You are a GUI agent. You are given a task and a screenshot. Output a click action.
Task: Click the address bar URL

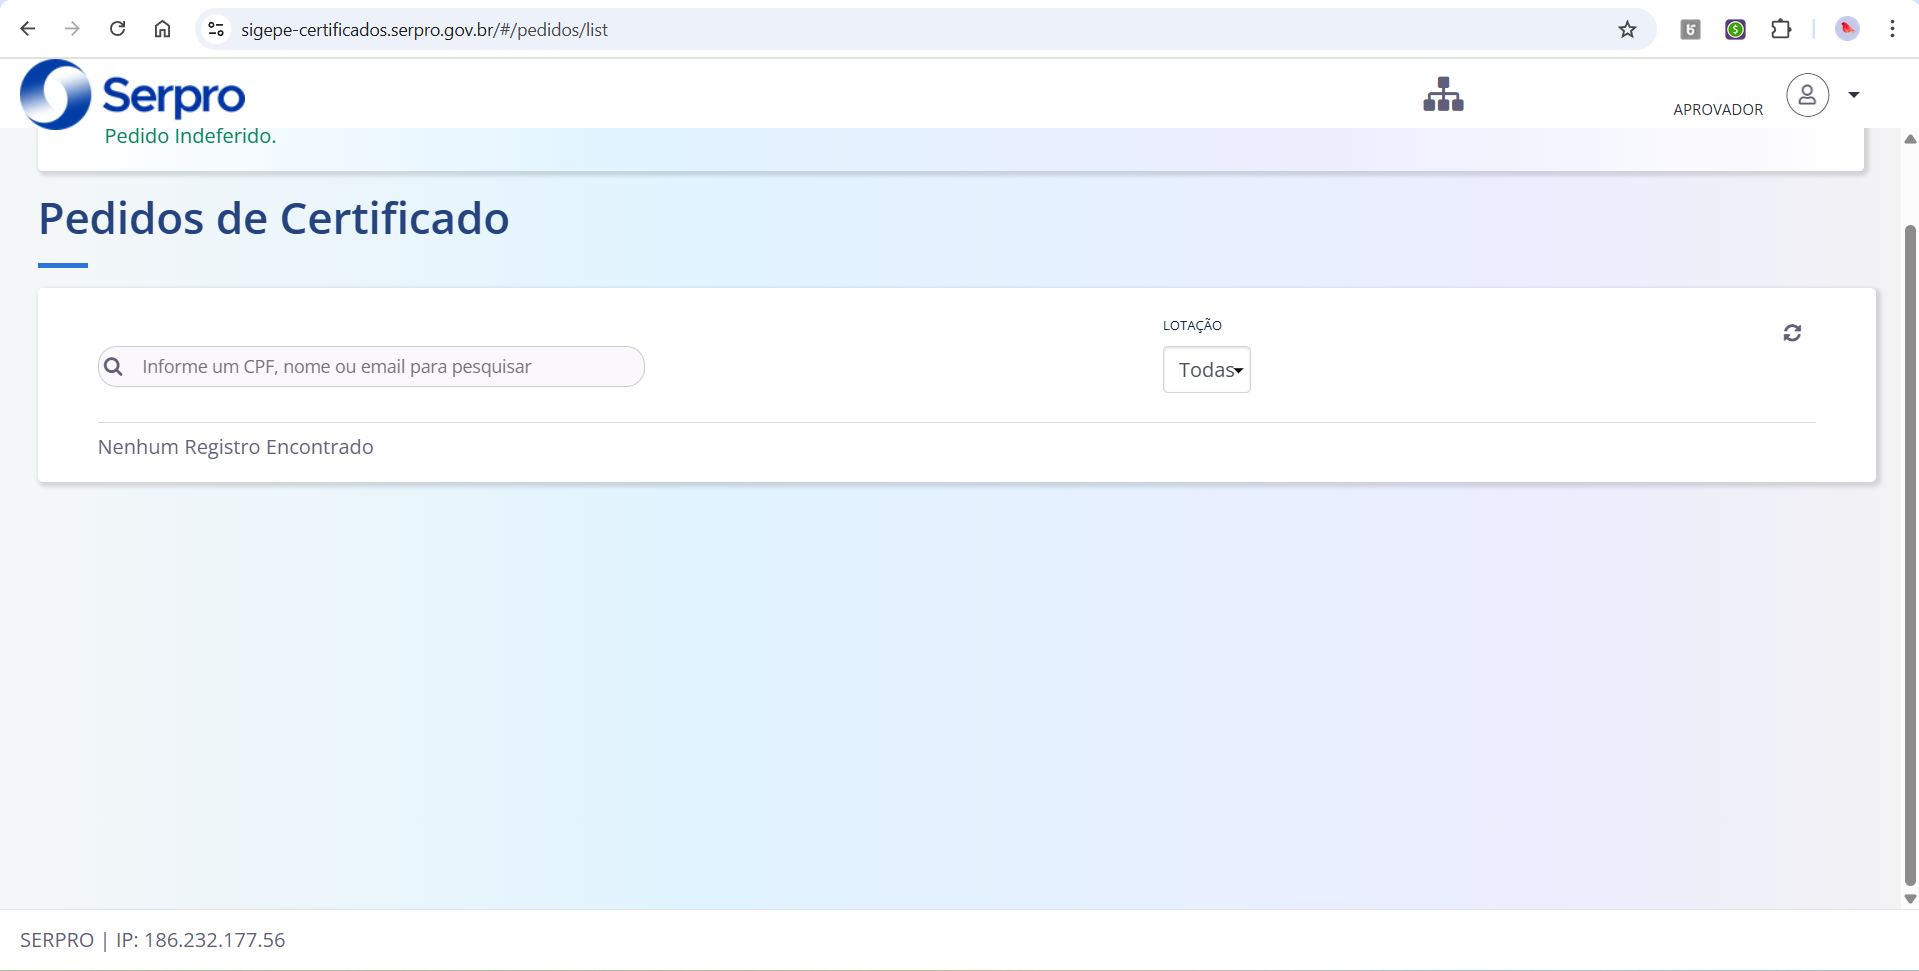(424, 30)
